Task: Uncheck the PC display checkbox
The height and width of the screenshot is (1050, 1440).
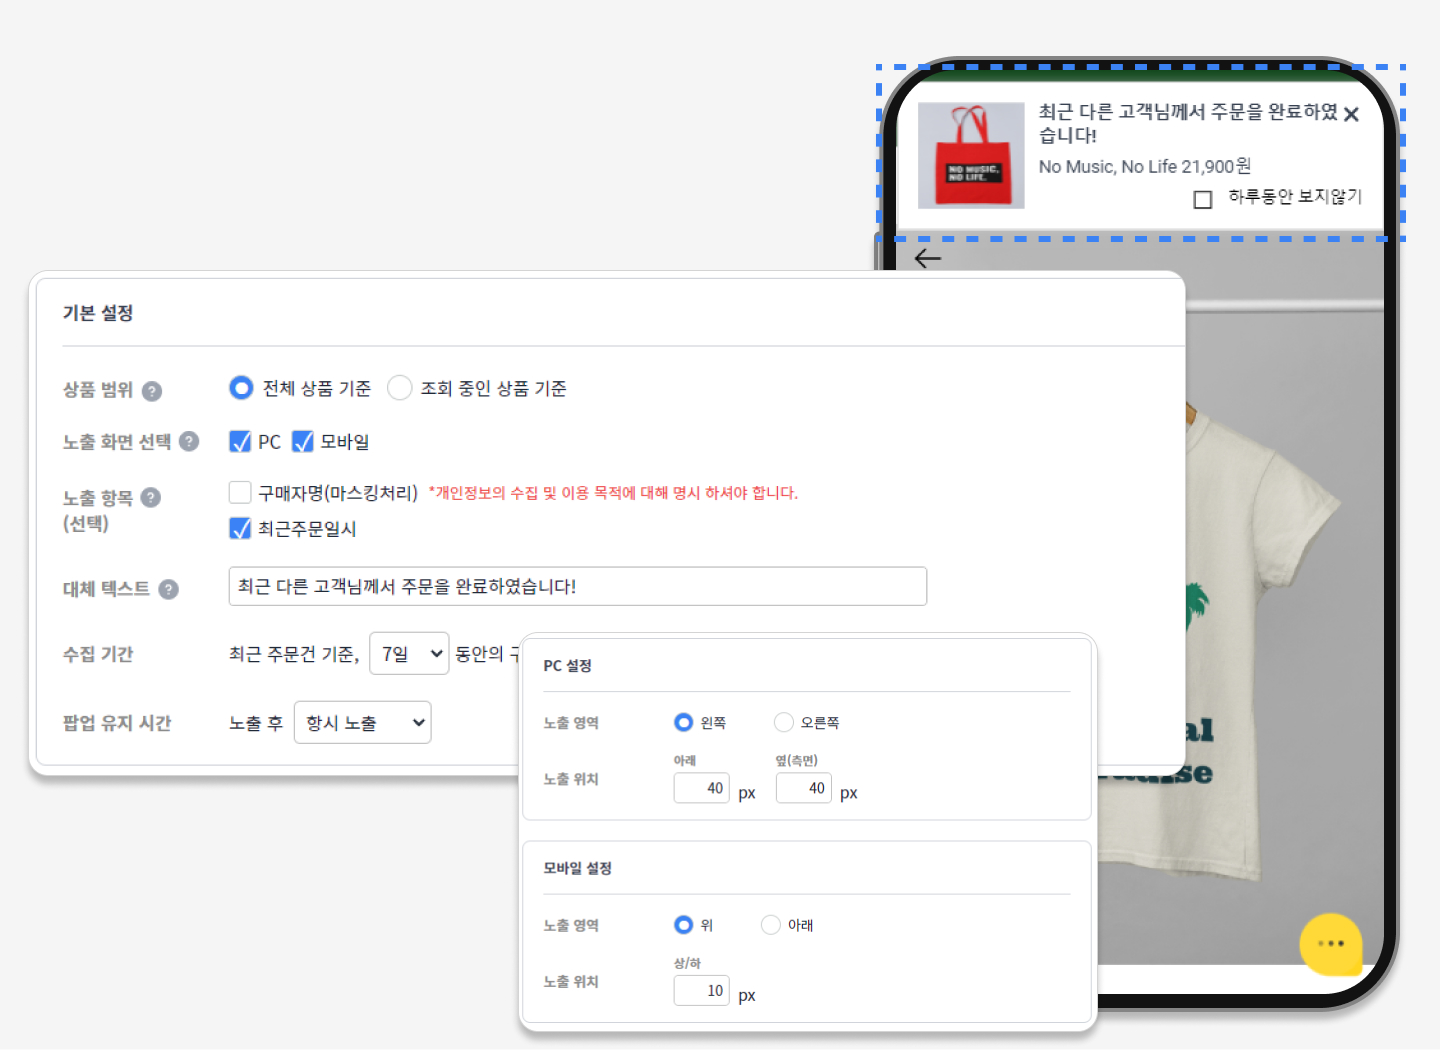Action: click(240, 442)
